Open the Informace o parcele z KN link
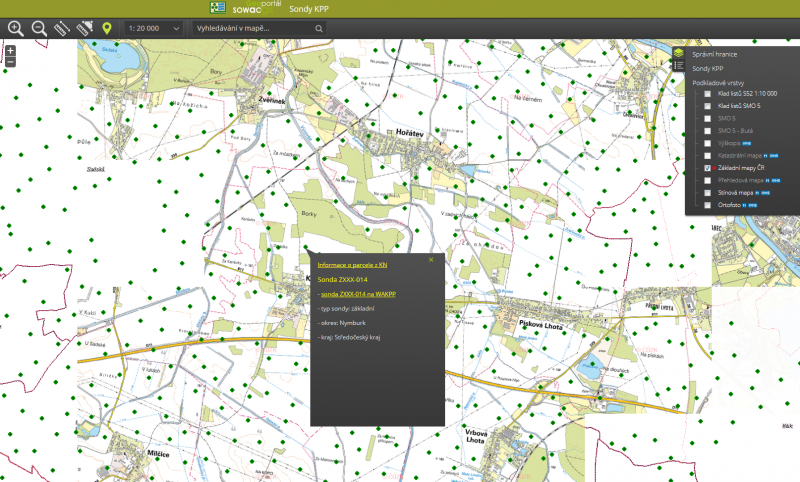Image resolution: width=800 pixels, height=482 pixels. tap(352, 265)
